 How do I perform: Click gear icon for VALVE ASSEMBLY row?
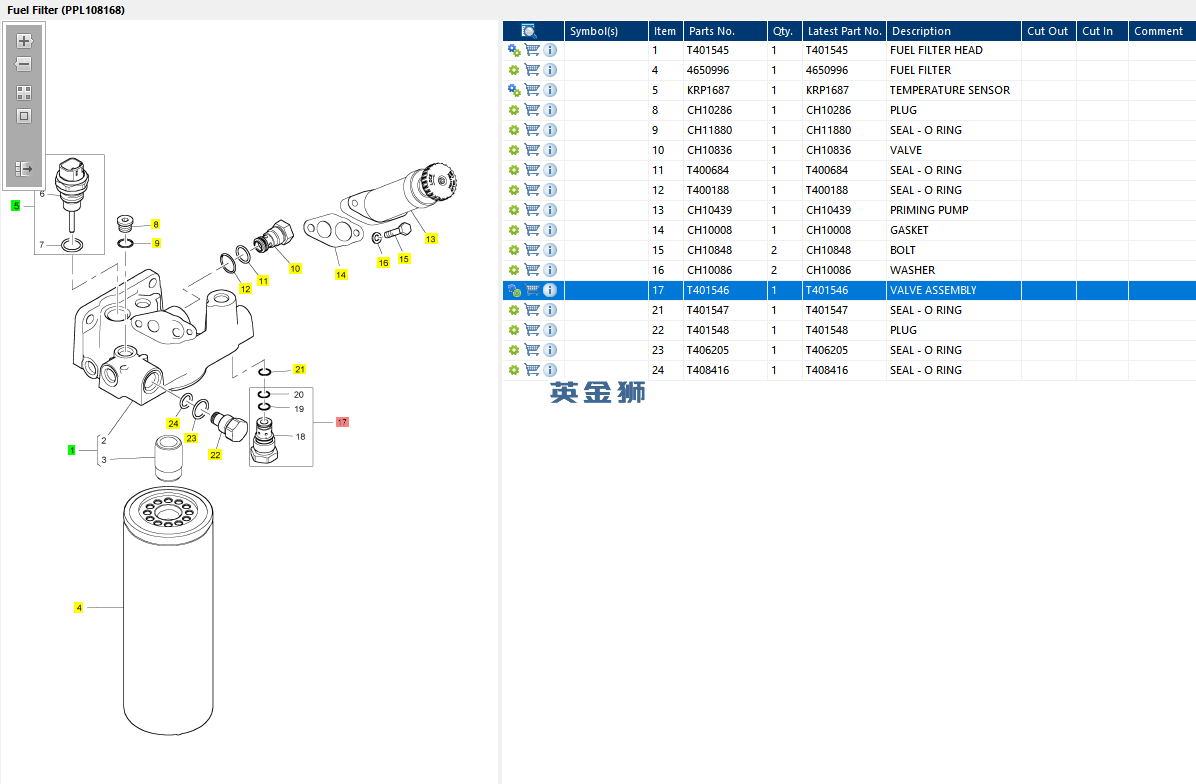tap(514, 291)
